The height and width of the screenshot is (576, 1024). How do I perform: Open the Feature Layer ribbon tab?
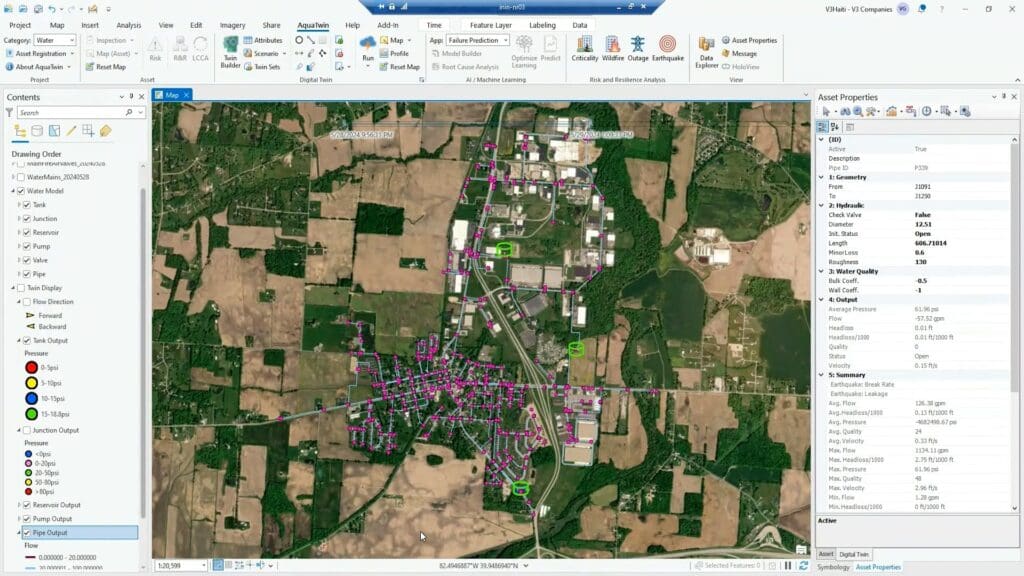click(490, 25)
